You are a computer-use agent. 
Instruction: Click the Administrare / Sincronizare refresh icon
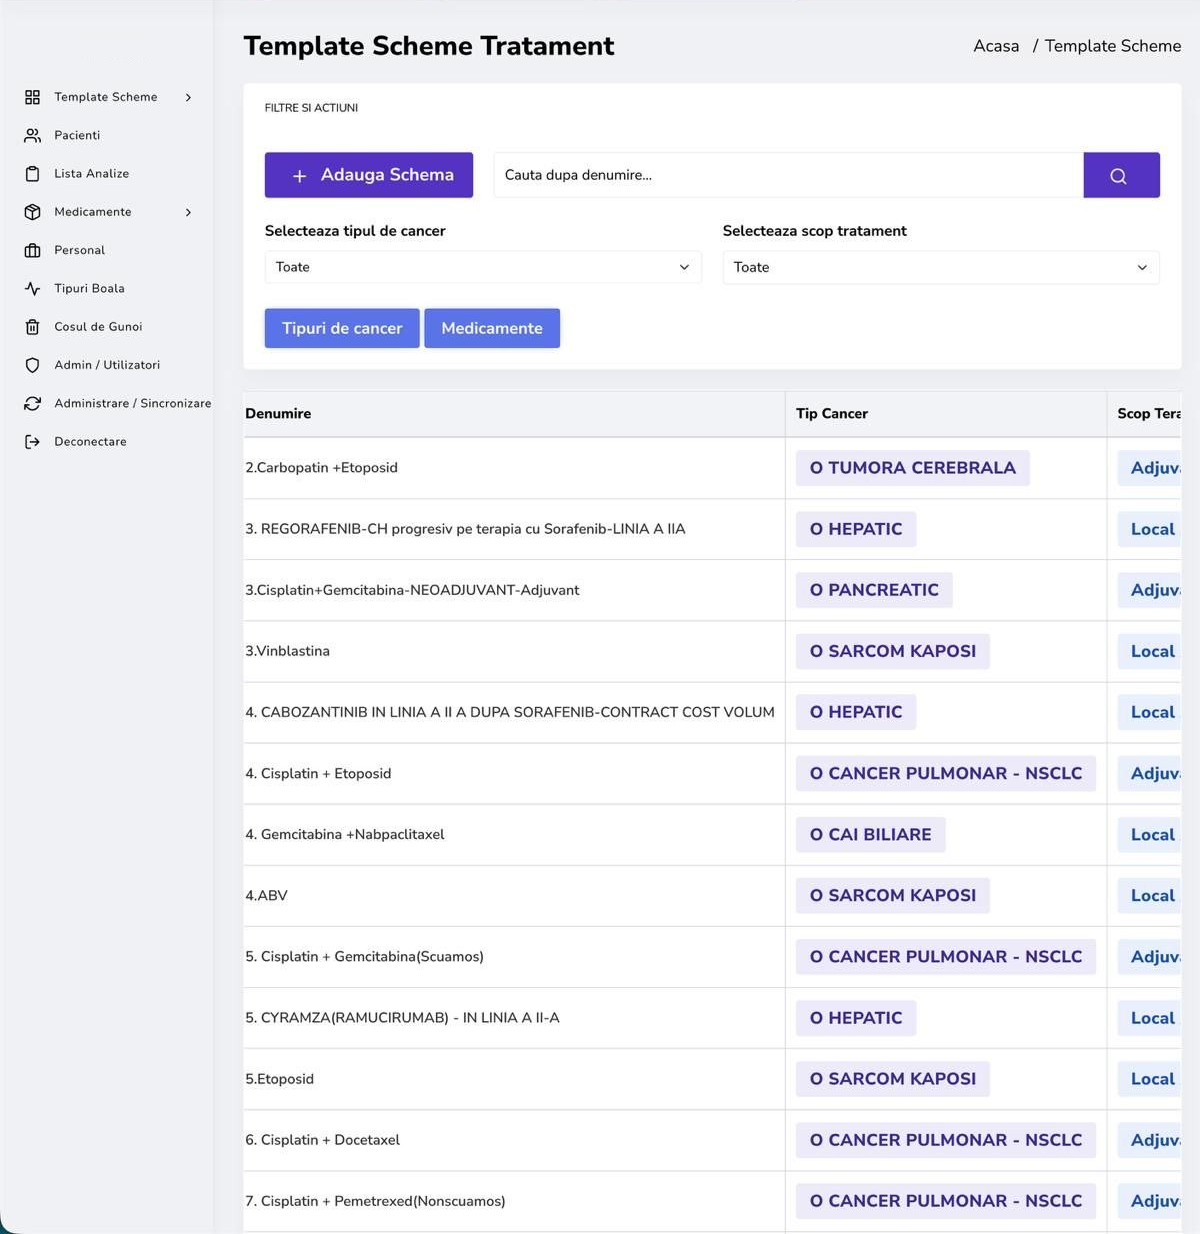click(x=32, y=404)
